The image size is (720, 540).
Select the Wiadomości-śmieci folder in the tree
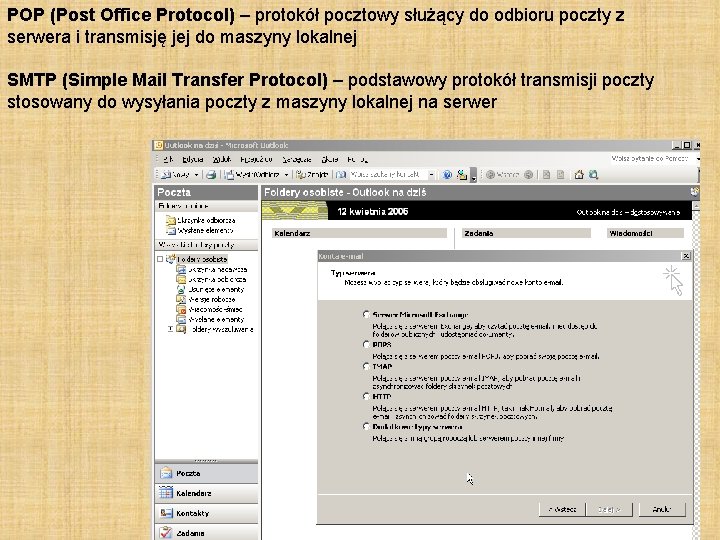coord(209,309)
